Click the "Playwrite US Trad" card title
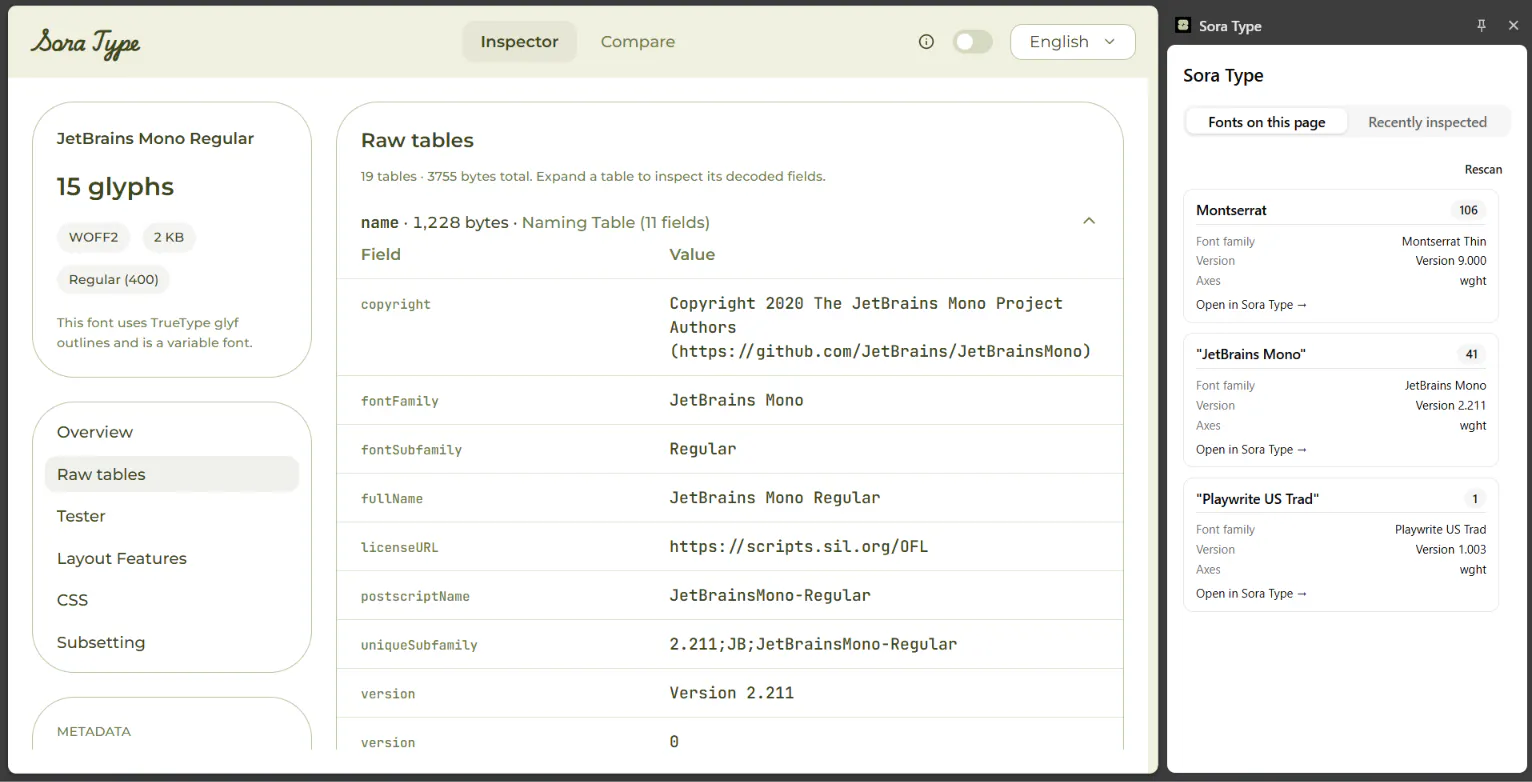 click(x=1257, y=498)
